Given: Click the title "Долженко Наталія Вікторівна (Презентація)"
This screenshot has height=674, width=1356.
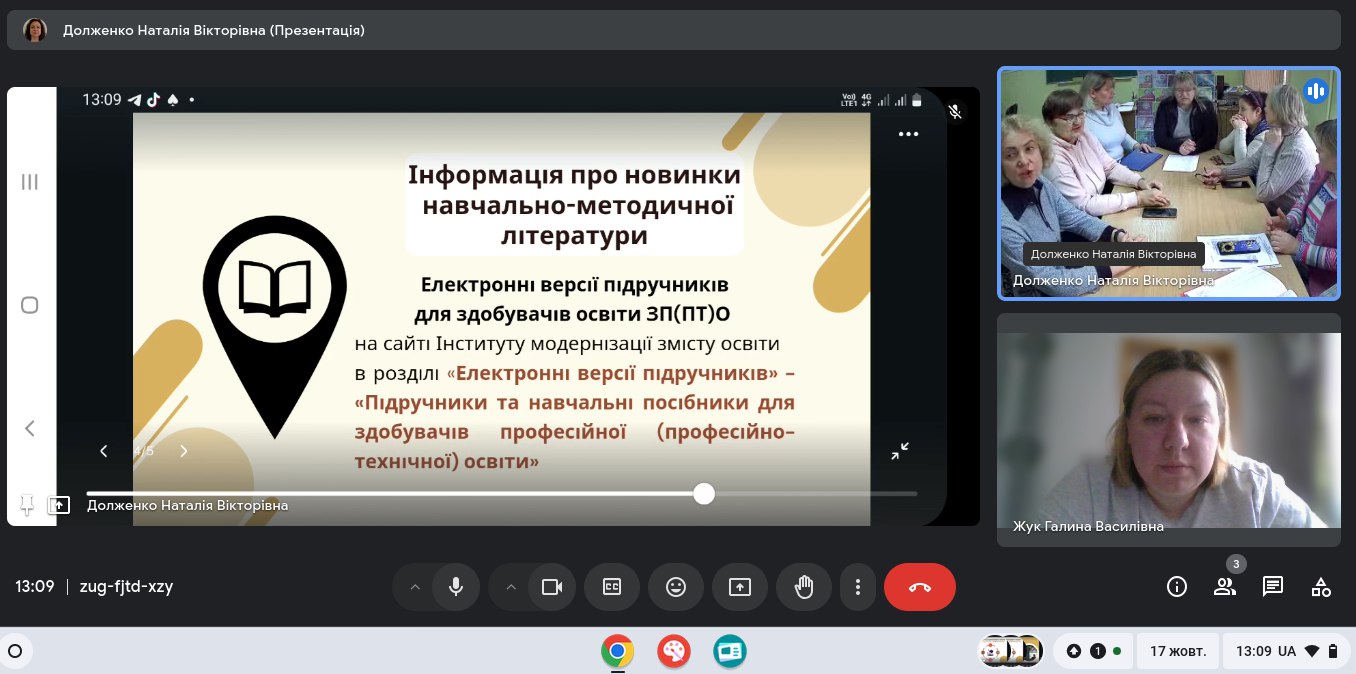Looking at the screenshot, I should [x=214, y=30].
